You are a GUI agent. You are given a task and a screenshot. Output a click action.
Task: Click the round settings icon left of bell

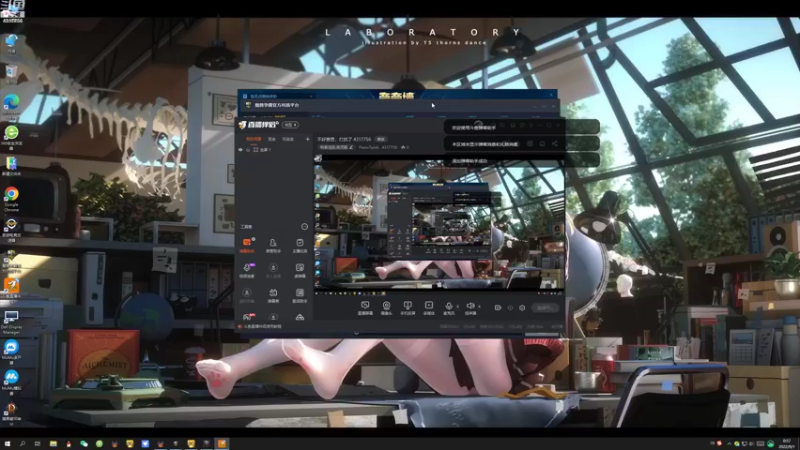click(530, 144)
